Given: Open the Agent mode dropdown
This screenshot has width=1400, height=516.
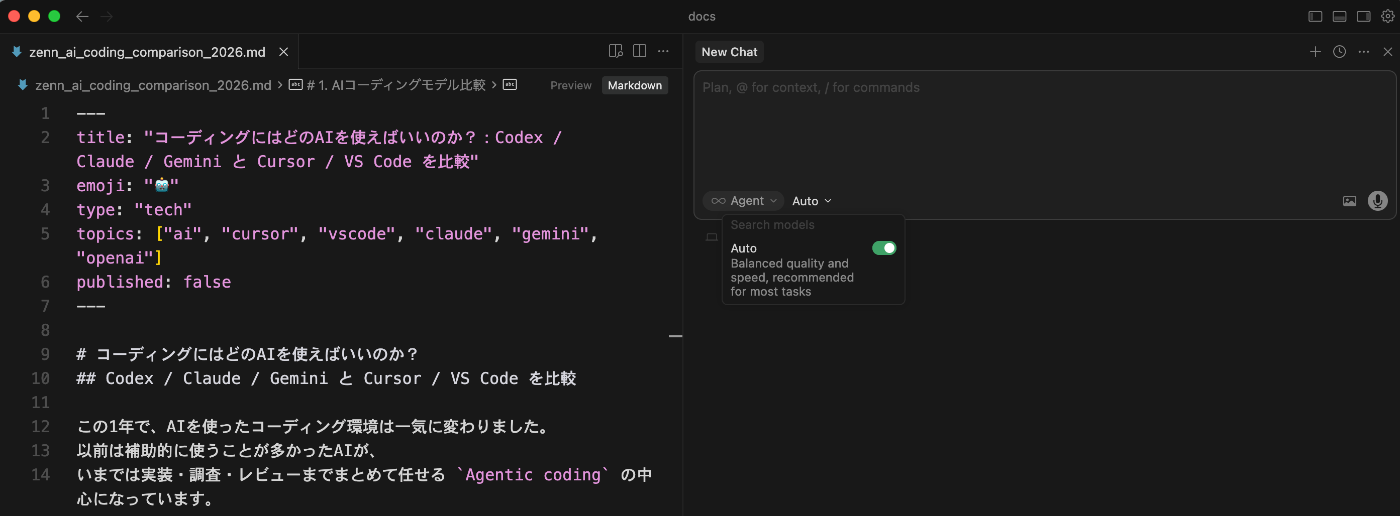Looking at the screenshot, I should 743,201.
